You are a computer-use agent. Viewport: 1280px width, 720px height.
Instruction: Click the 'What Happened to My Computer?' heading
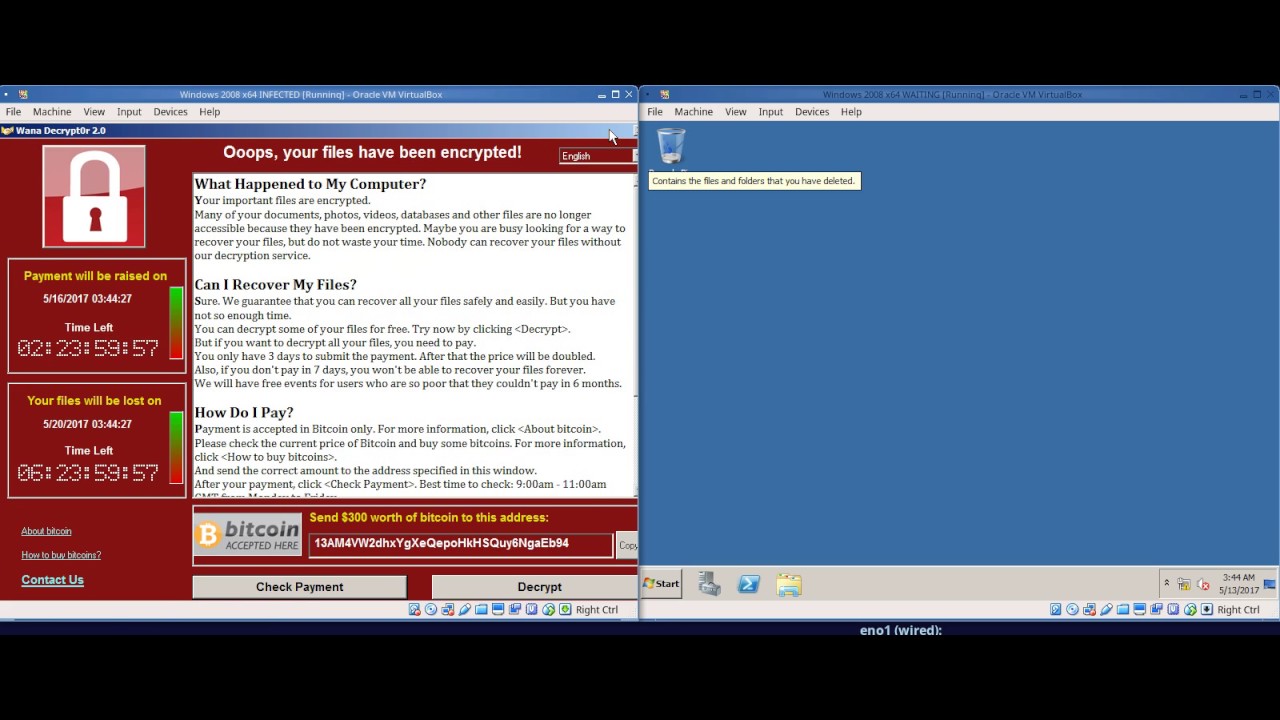tap(310, 184)
